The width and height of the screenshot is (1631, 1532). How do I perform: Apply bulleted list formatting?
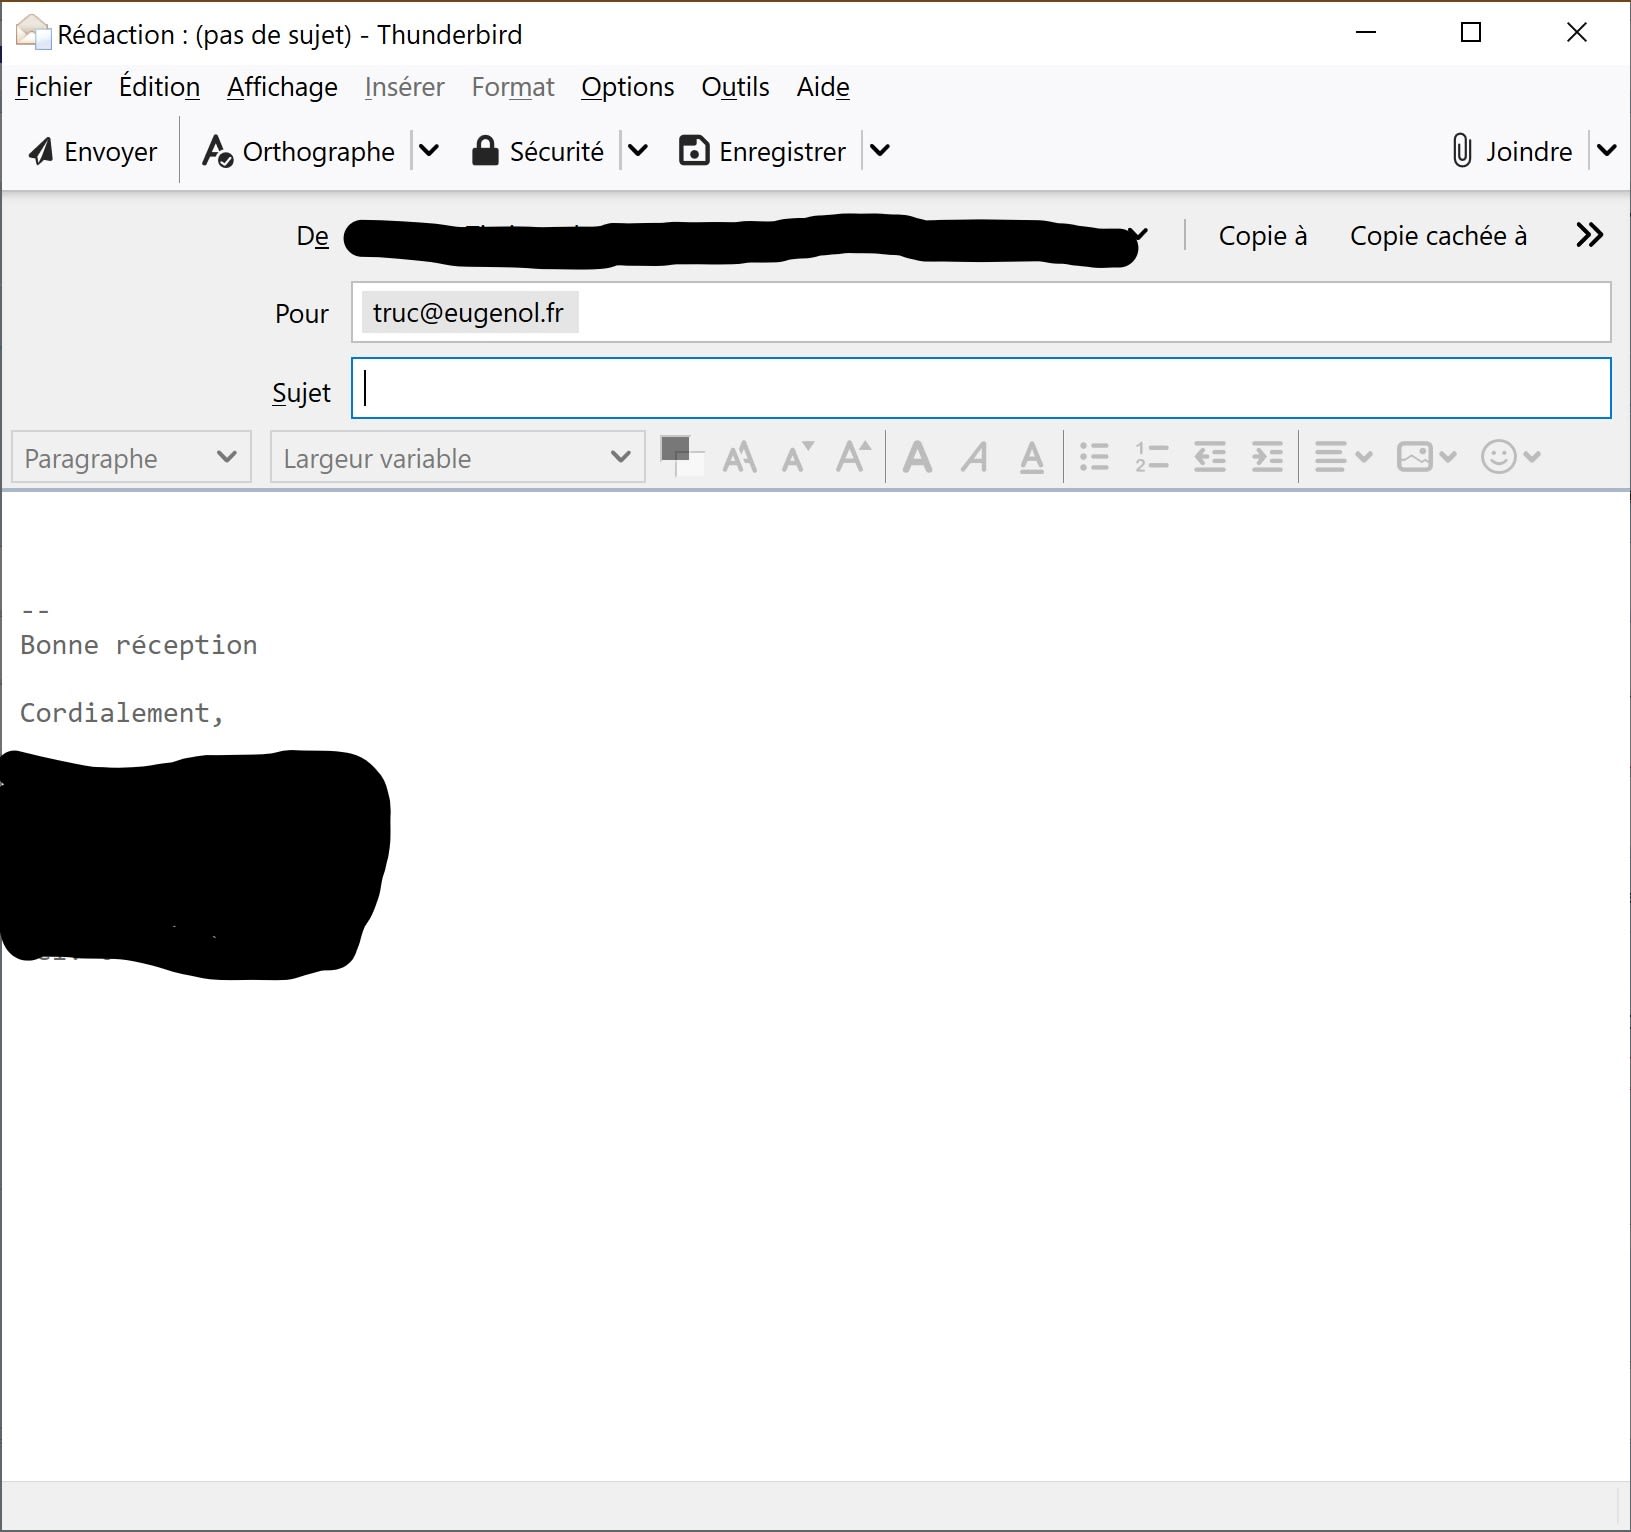[1094, 458]
